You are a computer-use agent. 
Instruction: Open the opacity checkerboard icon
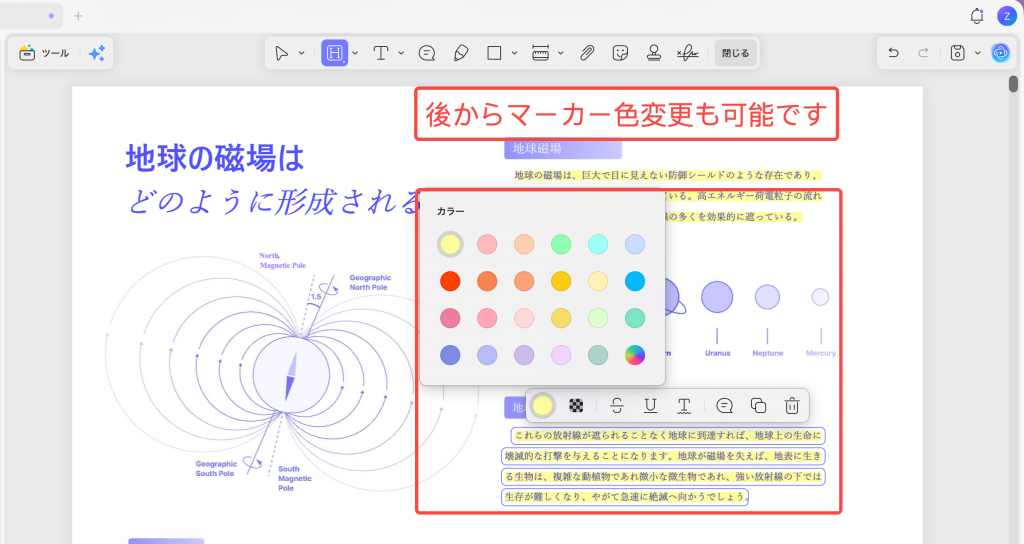point(576,406)
